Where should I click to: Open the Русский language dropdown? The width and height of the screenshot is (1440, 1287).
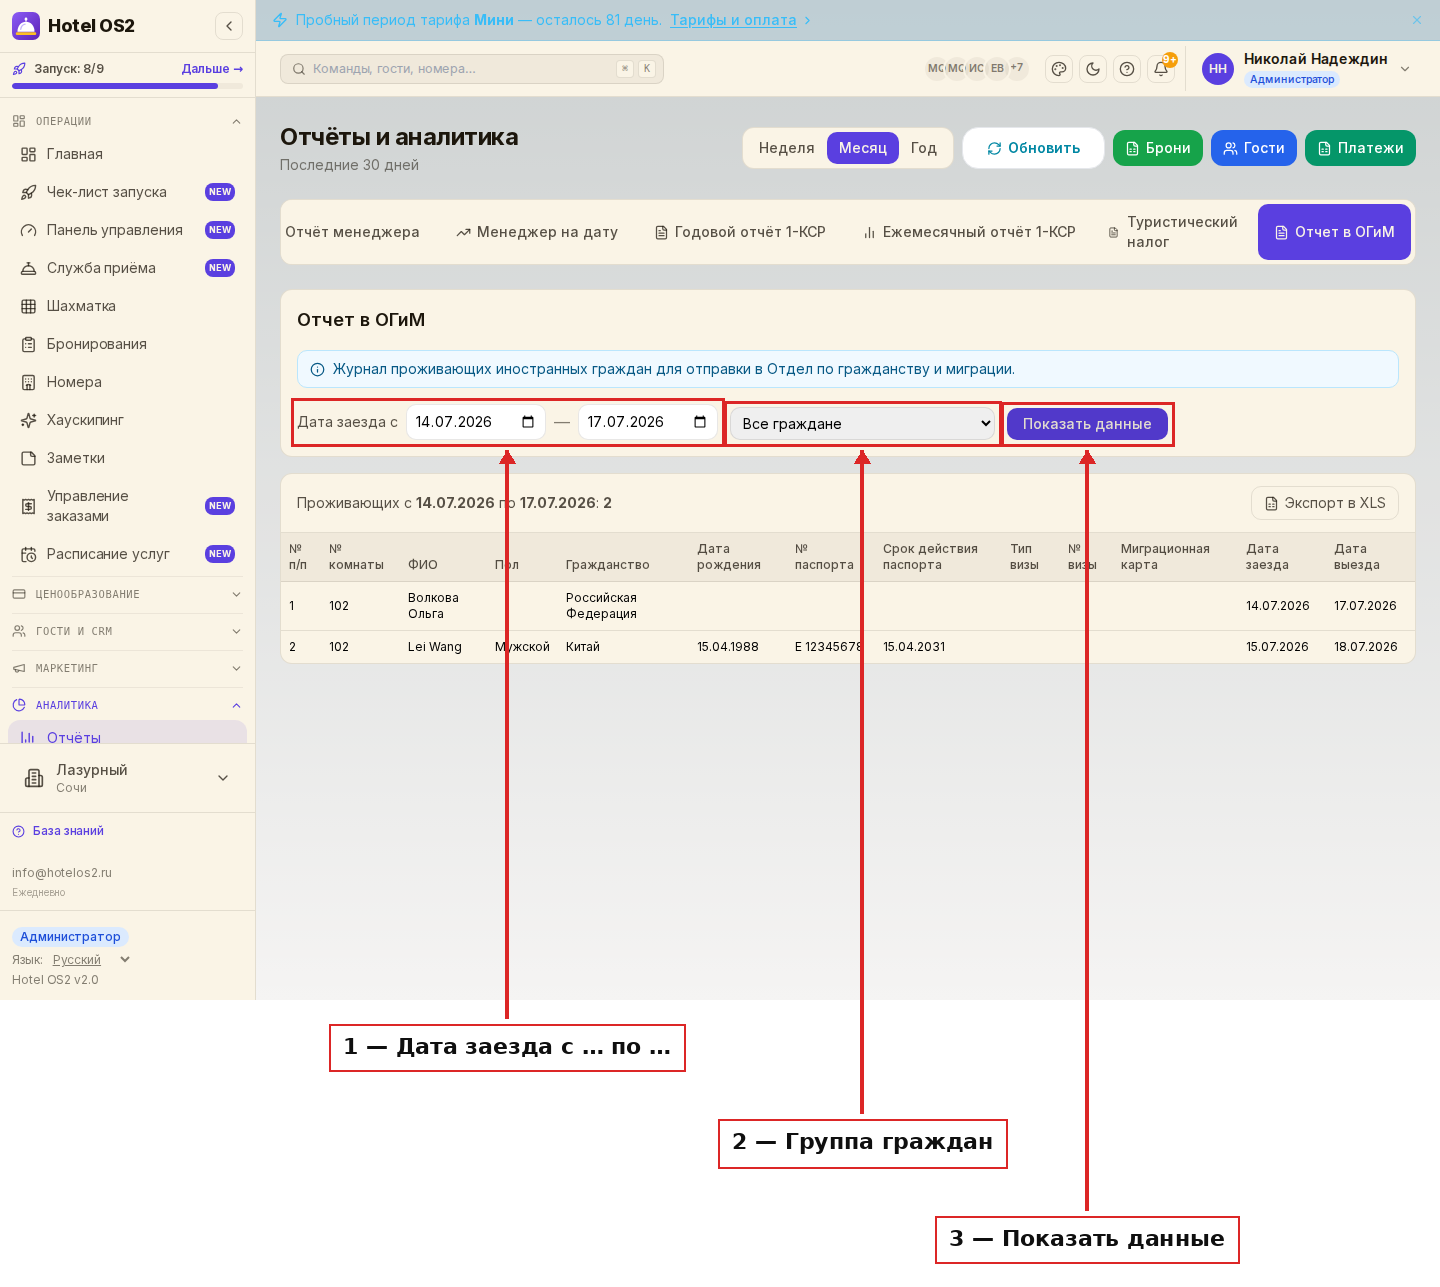tap(91, 960)
